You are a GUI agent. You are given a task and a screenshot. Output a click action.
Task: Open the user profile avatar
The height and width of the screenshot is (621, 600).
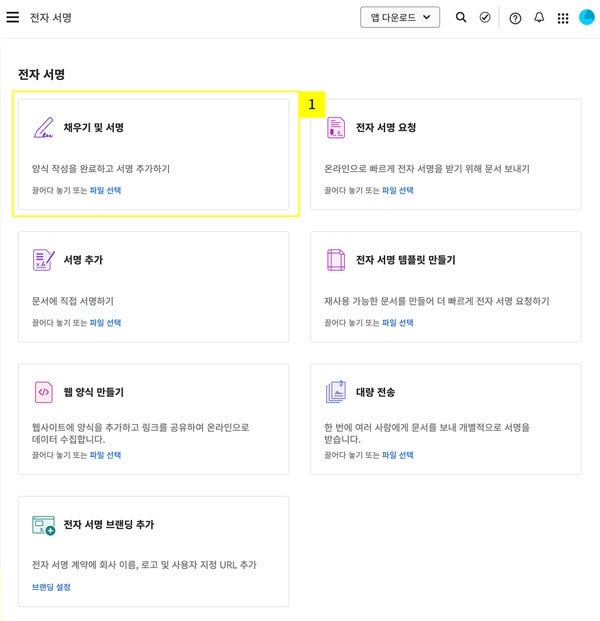pos(587,17)
